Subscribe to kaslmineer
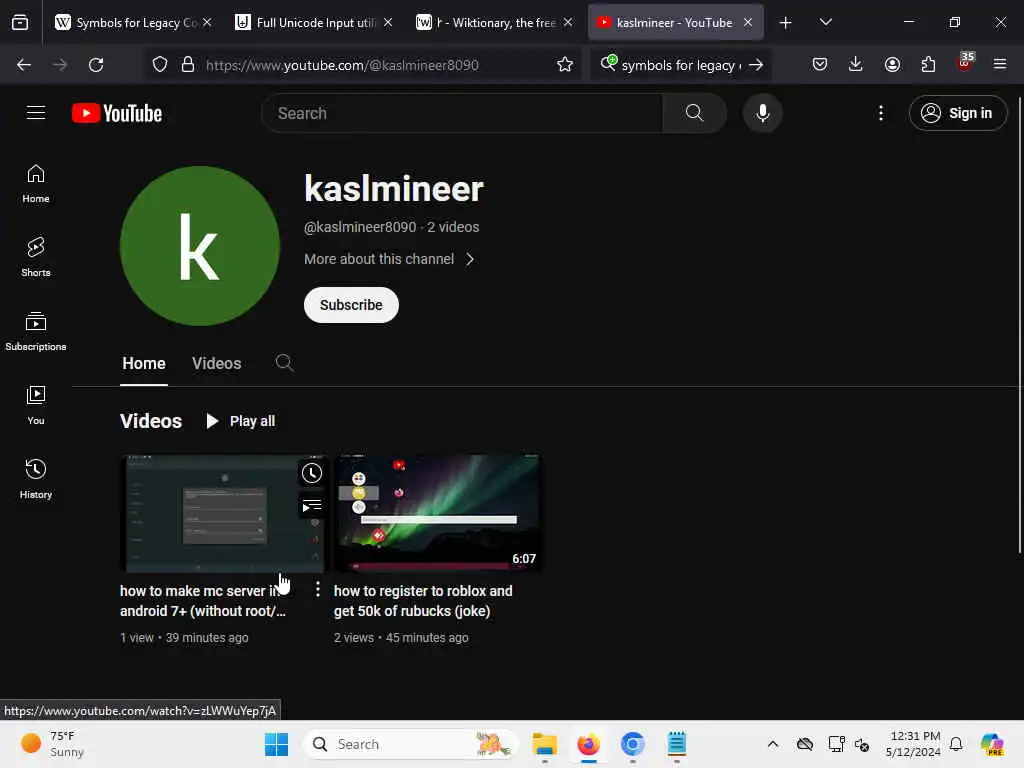The height and width of the screenshot is (768, 1024). click(351, 305)
